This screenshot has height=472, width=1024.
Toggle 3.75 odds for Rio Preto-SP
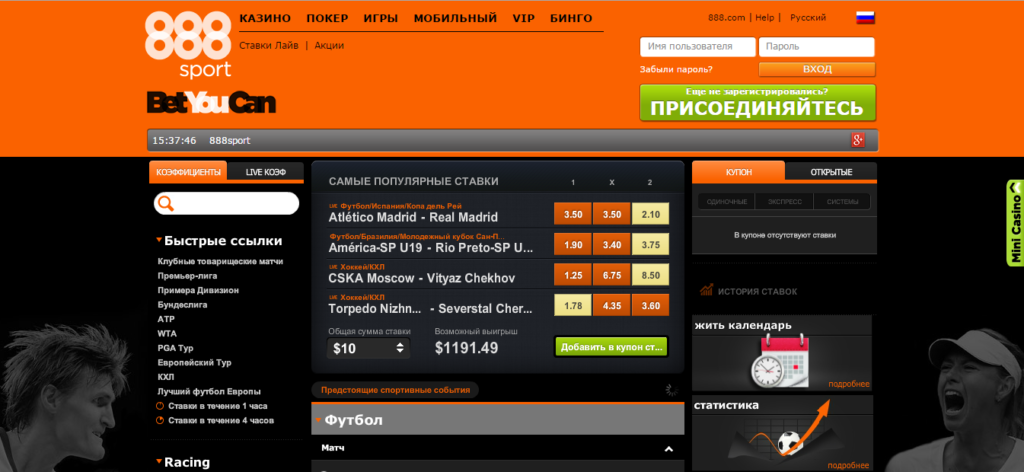point(650,244)
